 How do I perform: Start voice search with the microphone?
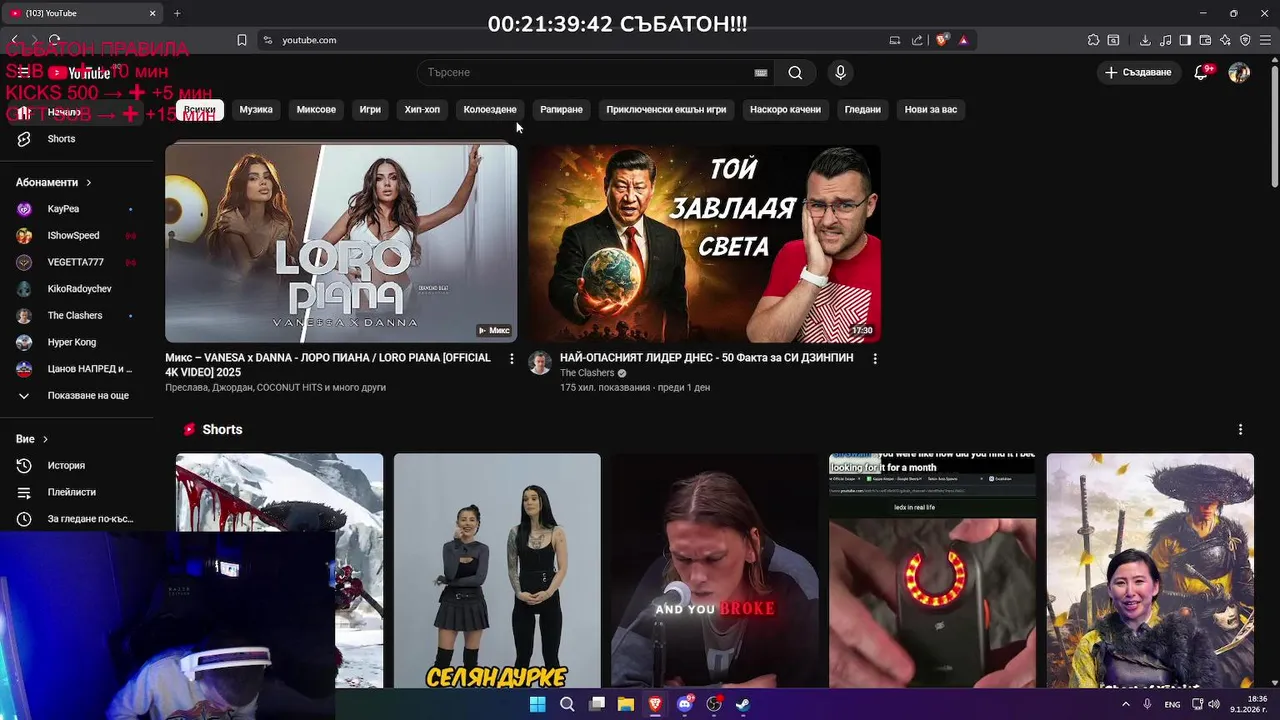click(840, 72)
